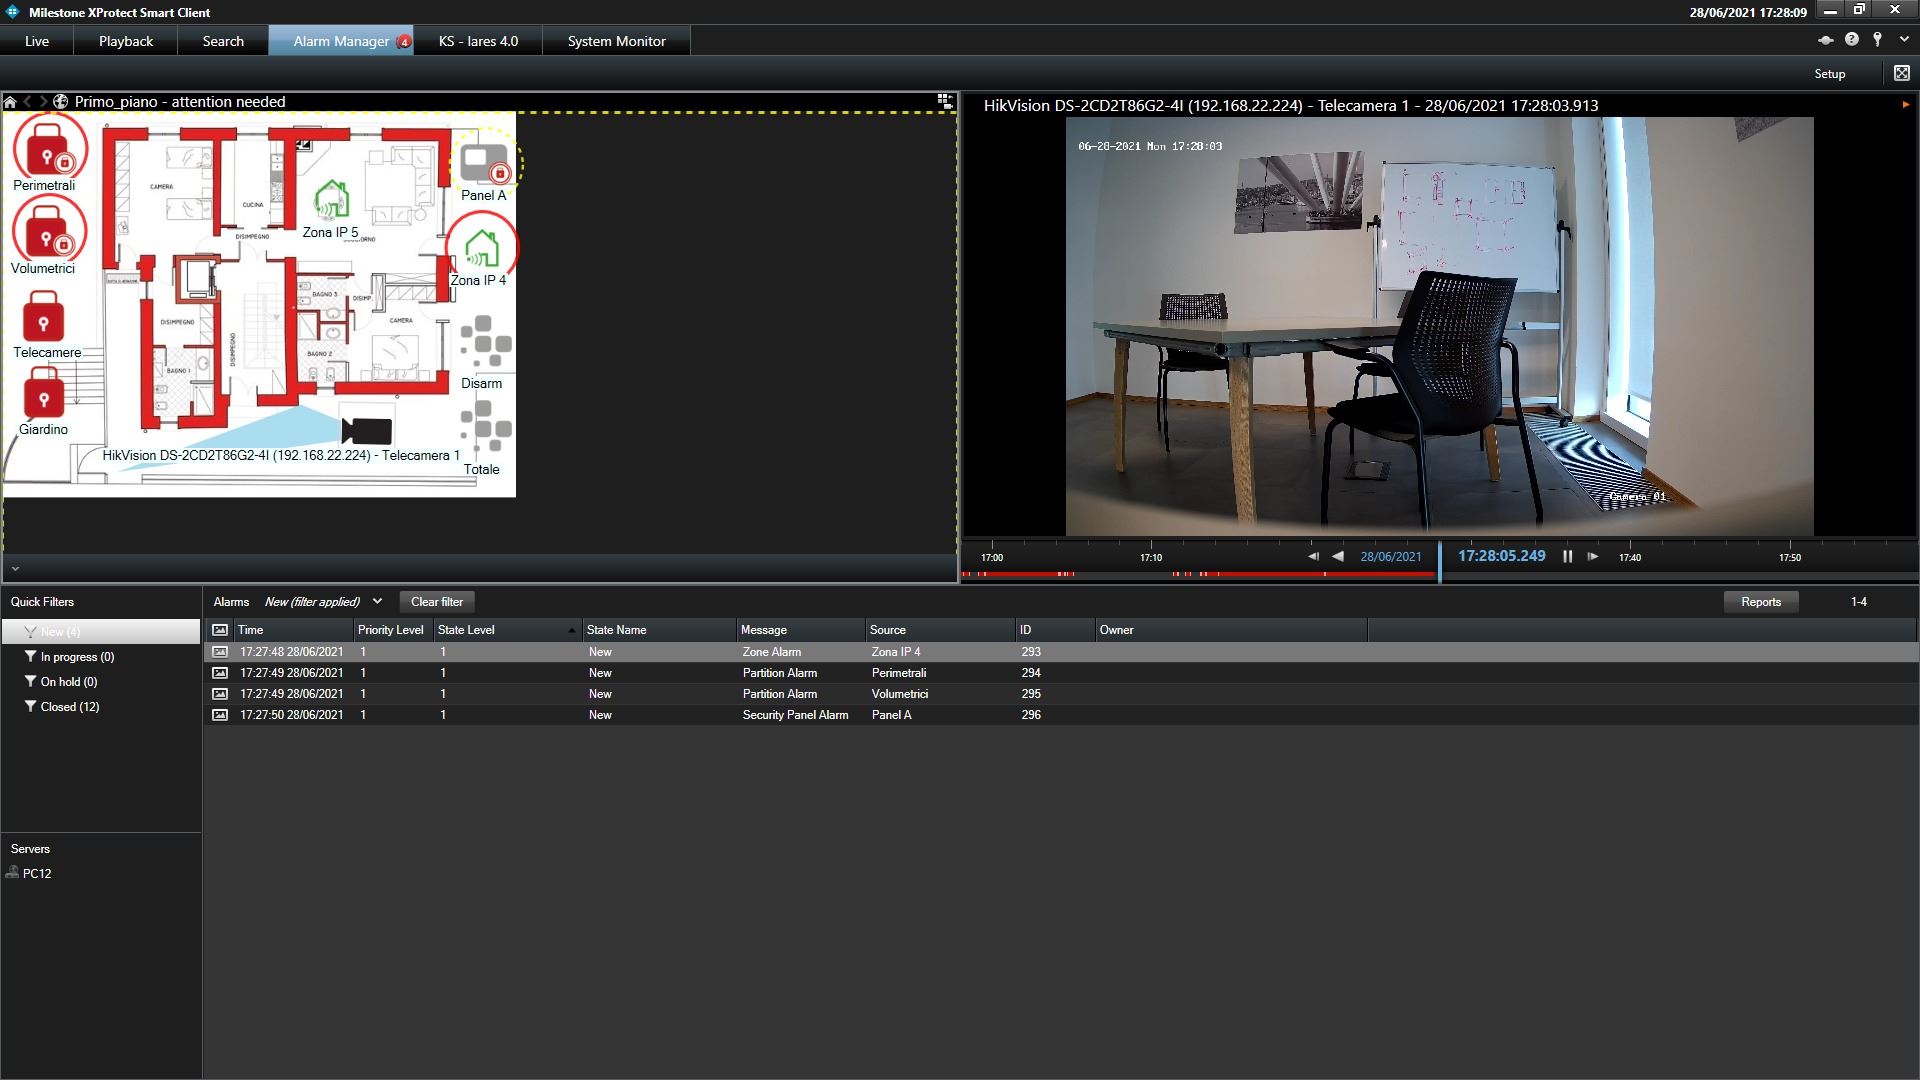Screen dimensions: 1920x1080
Task: Click the Totale scenario icon on map
Action: point(485,428)
